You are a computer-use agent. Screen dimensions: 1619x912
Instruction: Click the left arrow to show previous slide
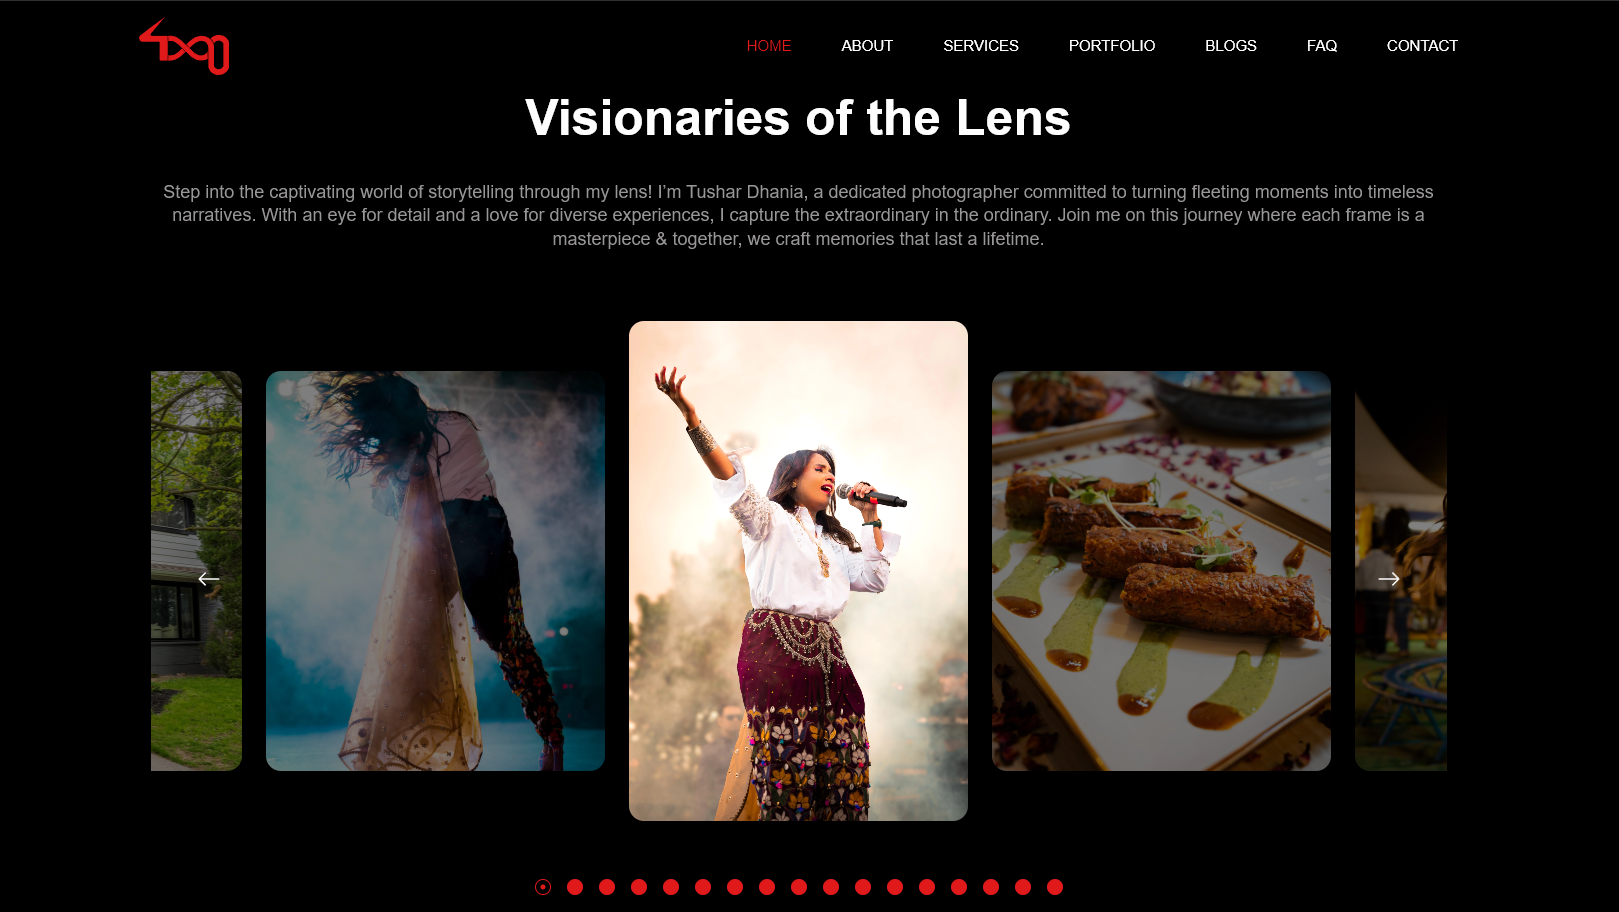209,579
